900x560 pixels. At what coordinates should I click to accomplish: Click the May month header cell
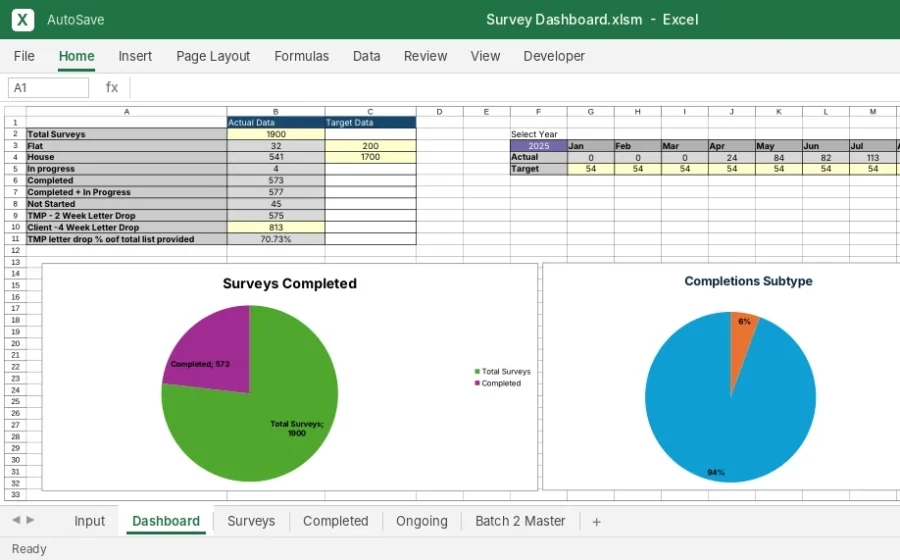coord(778,146)
